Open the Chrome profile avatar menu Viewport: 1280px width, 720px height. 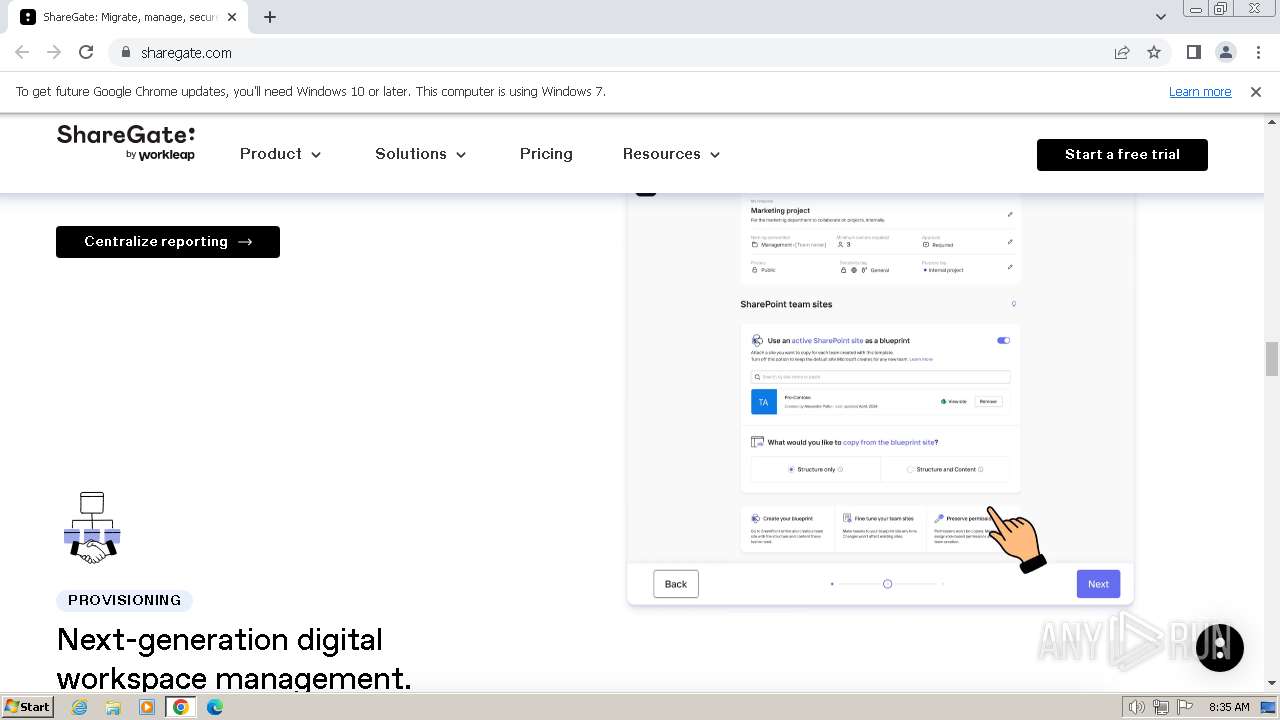point(1226,52)
